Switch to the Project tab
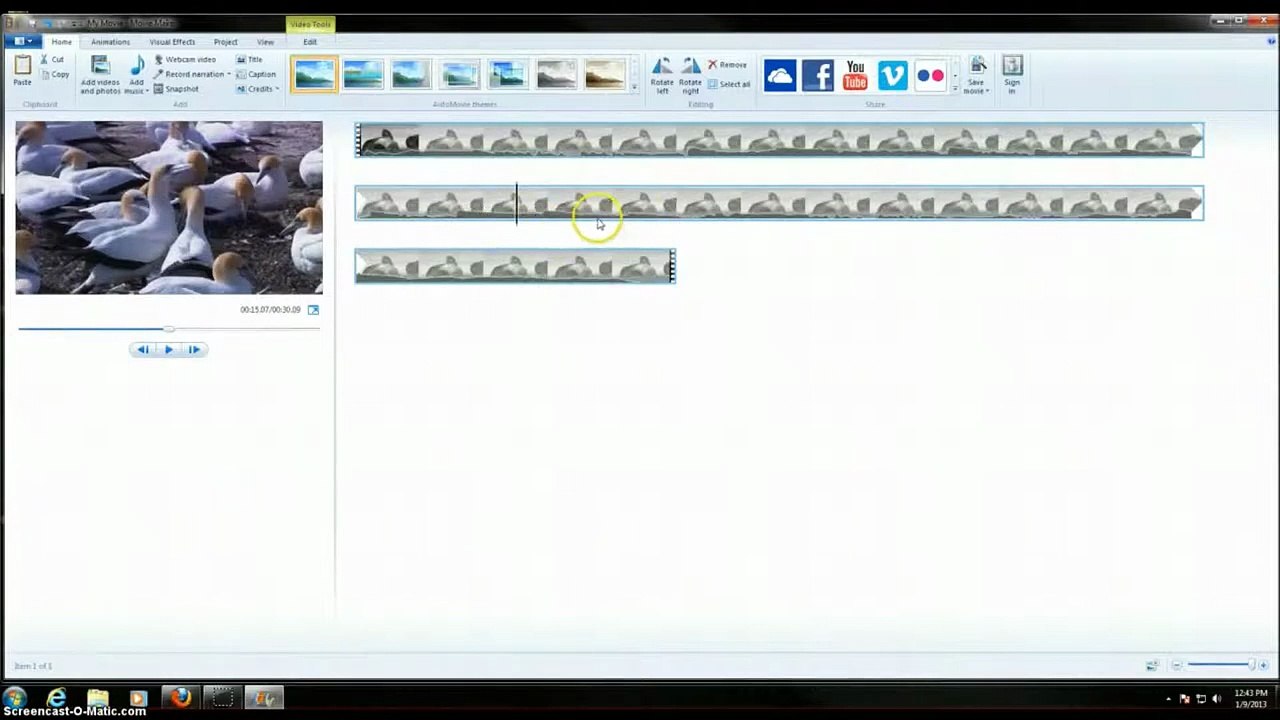1280x720 pixels. 225,42
